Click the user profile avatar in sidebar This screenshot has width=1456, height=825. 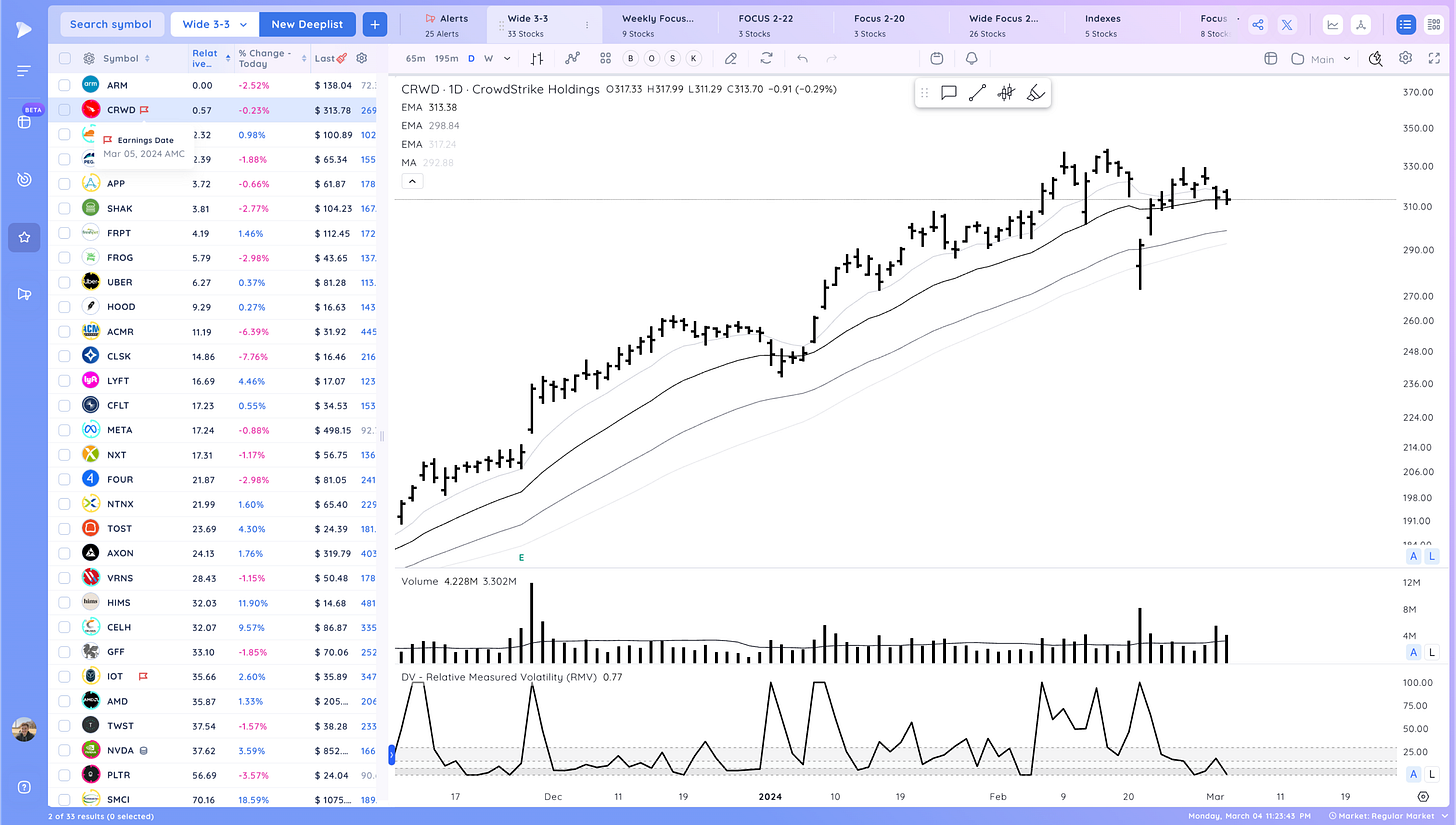pos(24,729)
